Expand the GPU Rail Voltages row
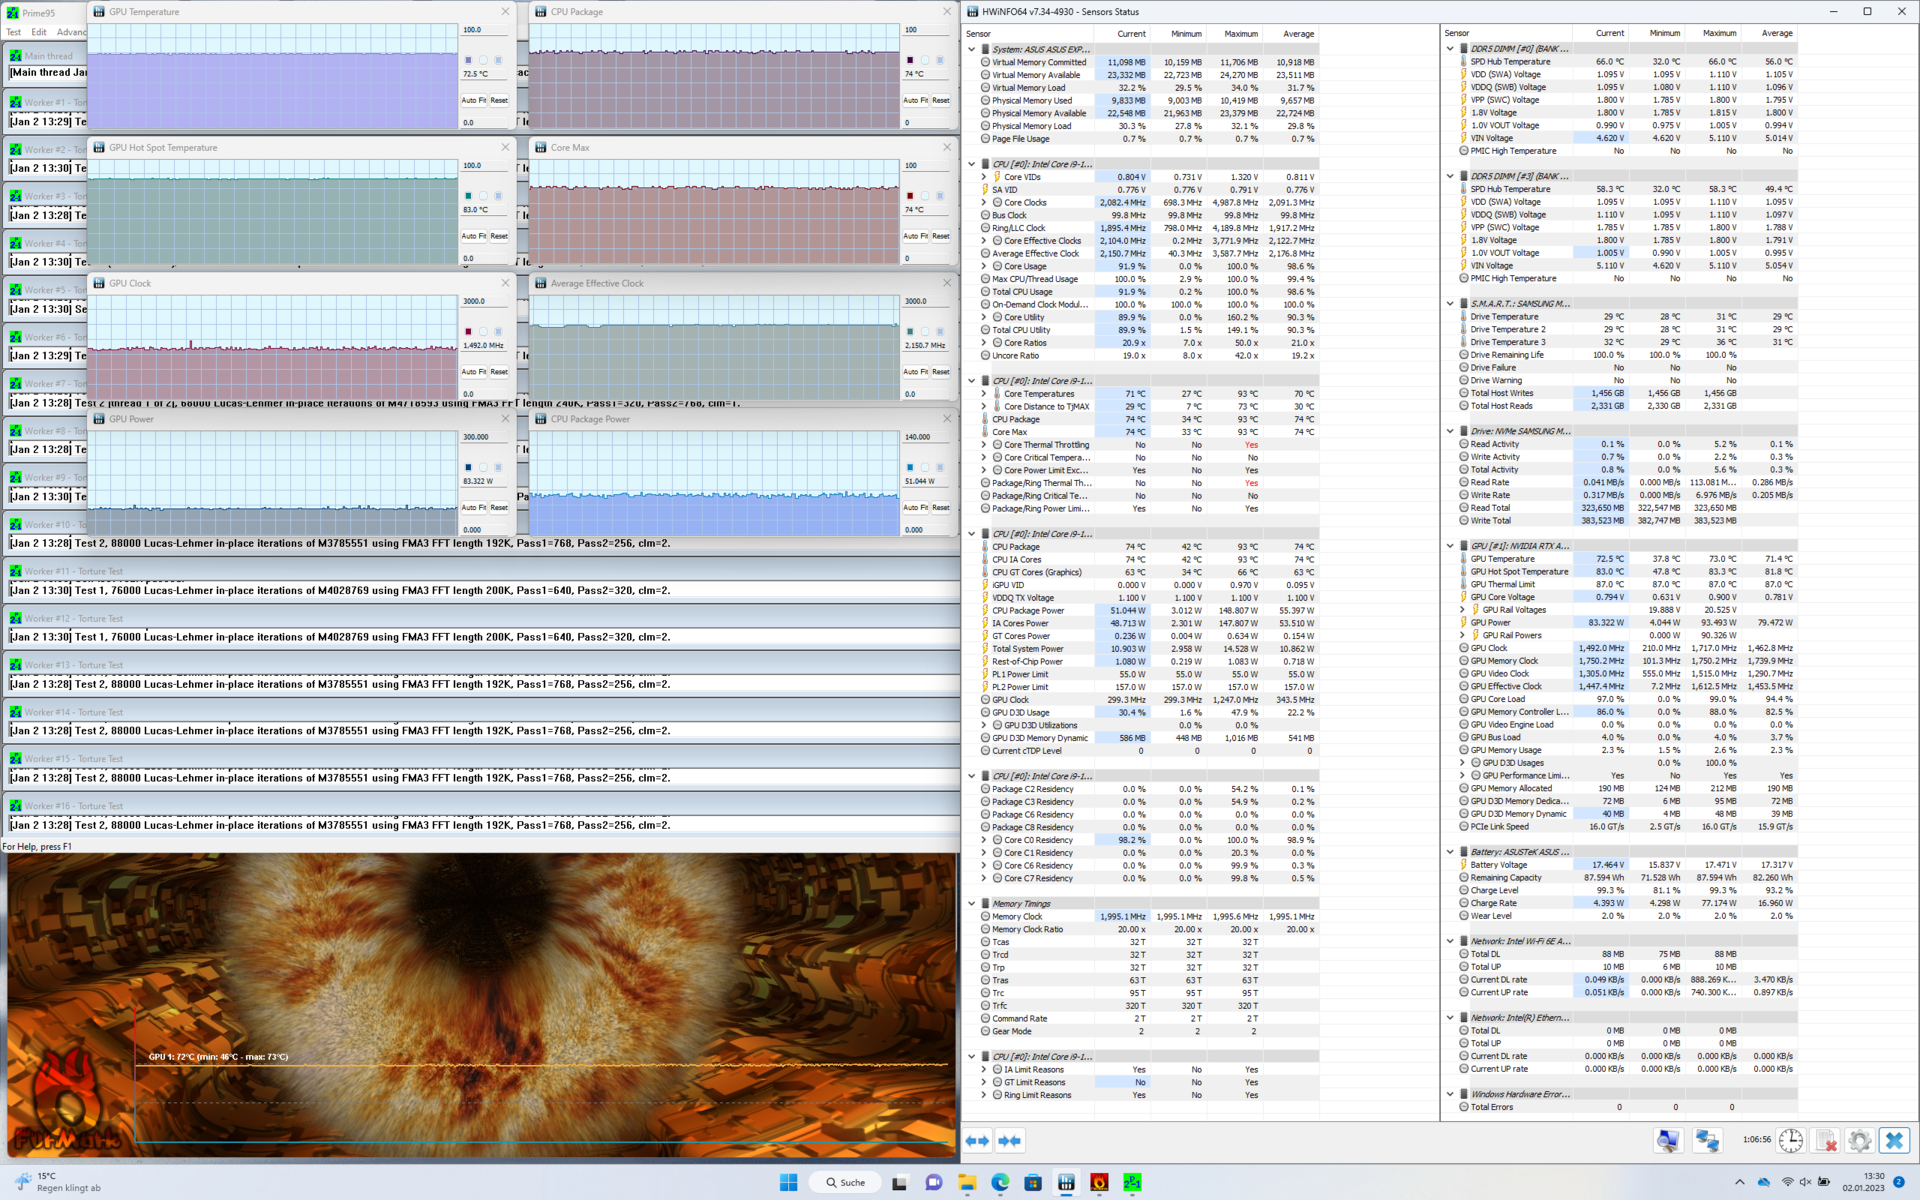Image resolution: width=1920 pixels, height=1200 pixels. pos(1462,610)
